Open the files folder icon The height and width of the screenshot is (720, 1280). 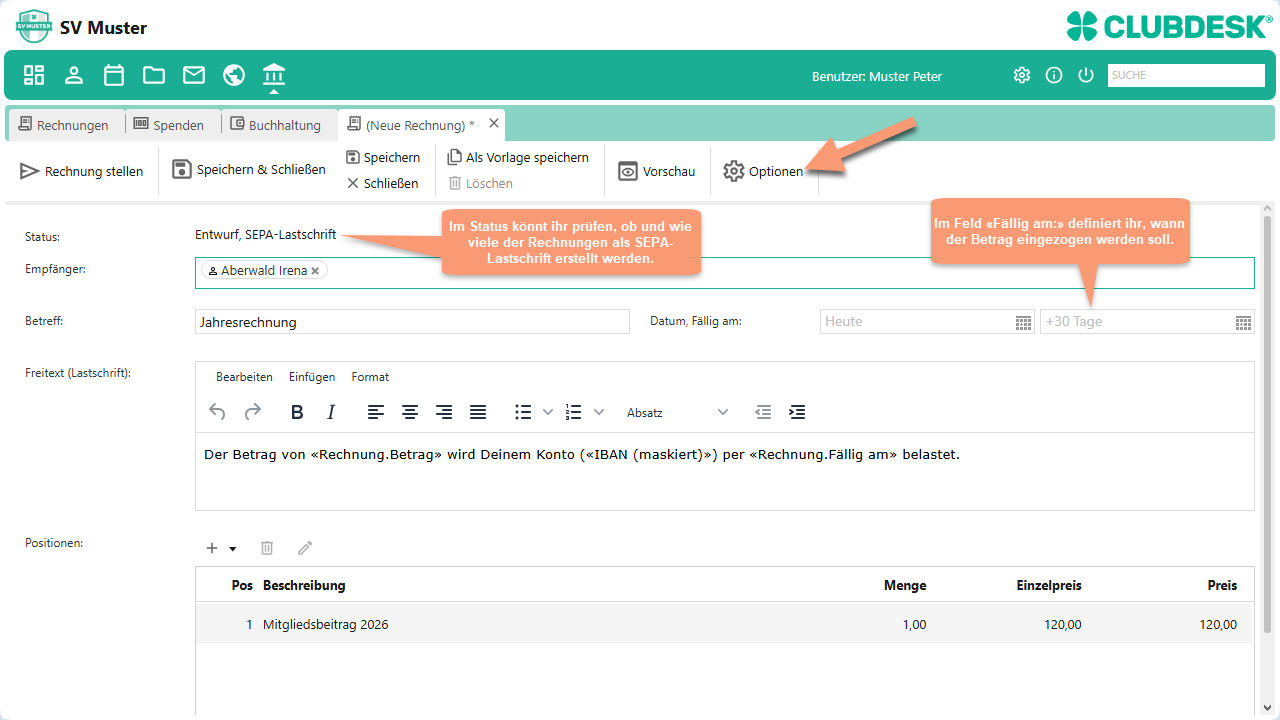click(154, 75)
